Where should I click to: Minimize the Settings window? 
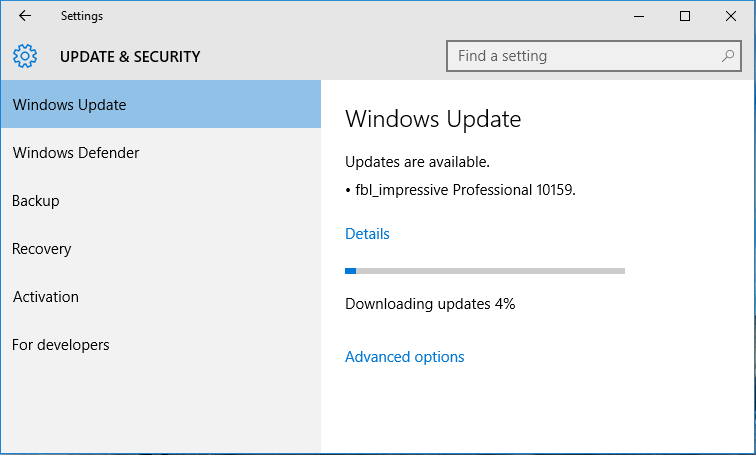click(639, 16)
